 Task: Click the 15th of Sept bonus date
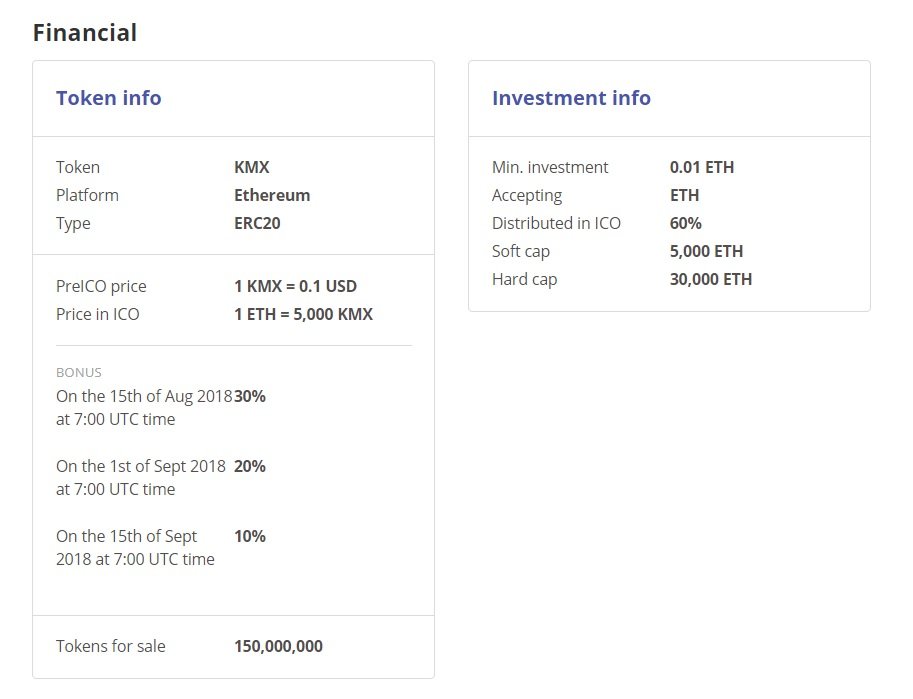point(135,548)
